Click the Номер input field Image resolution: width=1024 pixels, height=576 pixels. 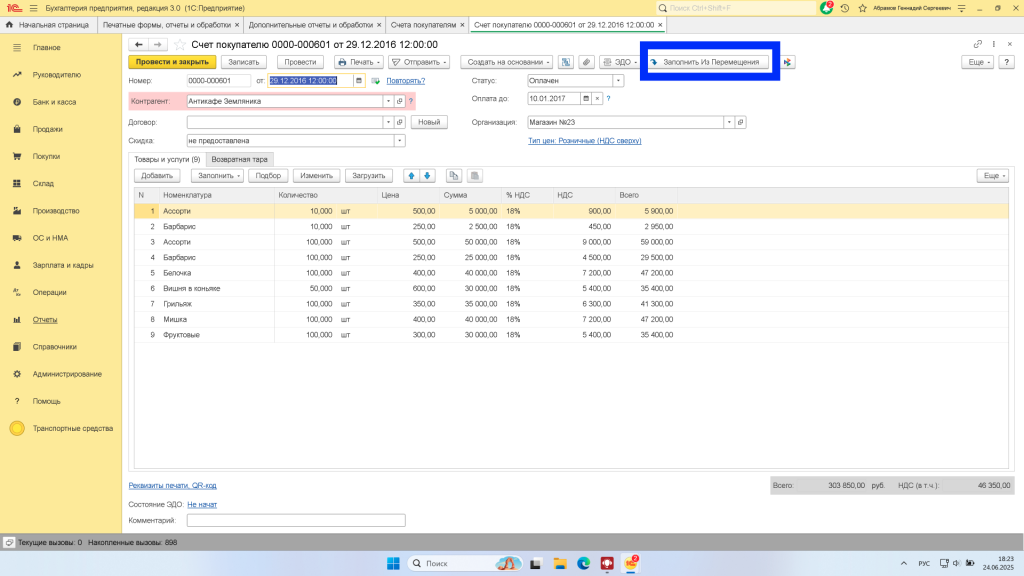click(x=218, y=81)
